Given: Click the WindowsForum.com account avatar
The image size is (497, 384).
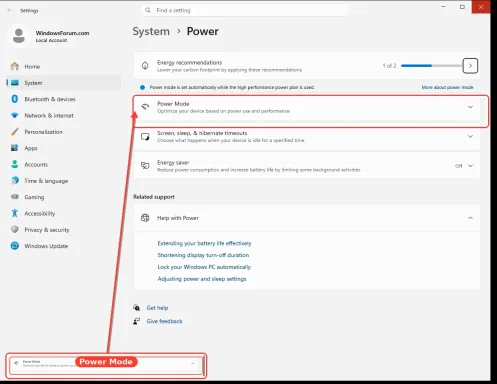Looking at the screenshot, I should [19, 36].
